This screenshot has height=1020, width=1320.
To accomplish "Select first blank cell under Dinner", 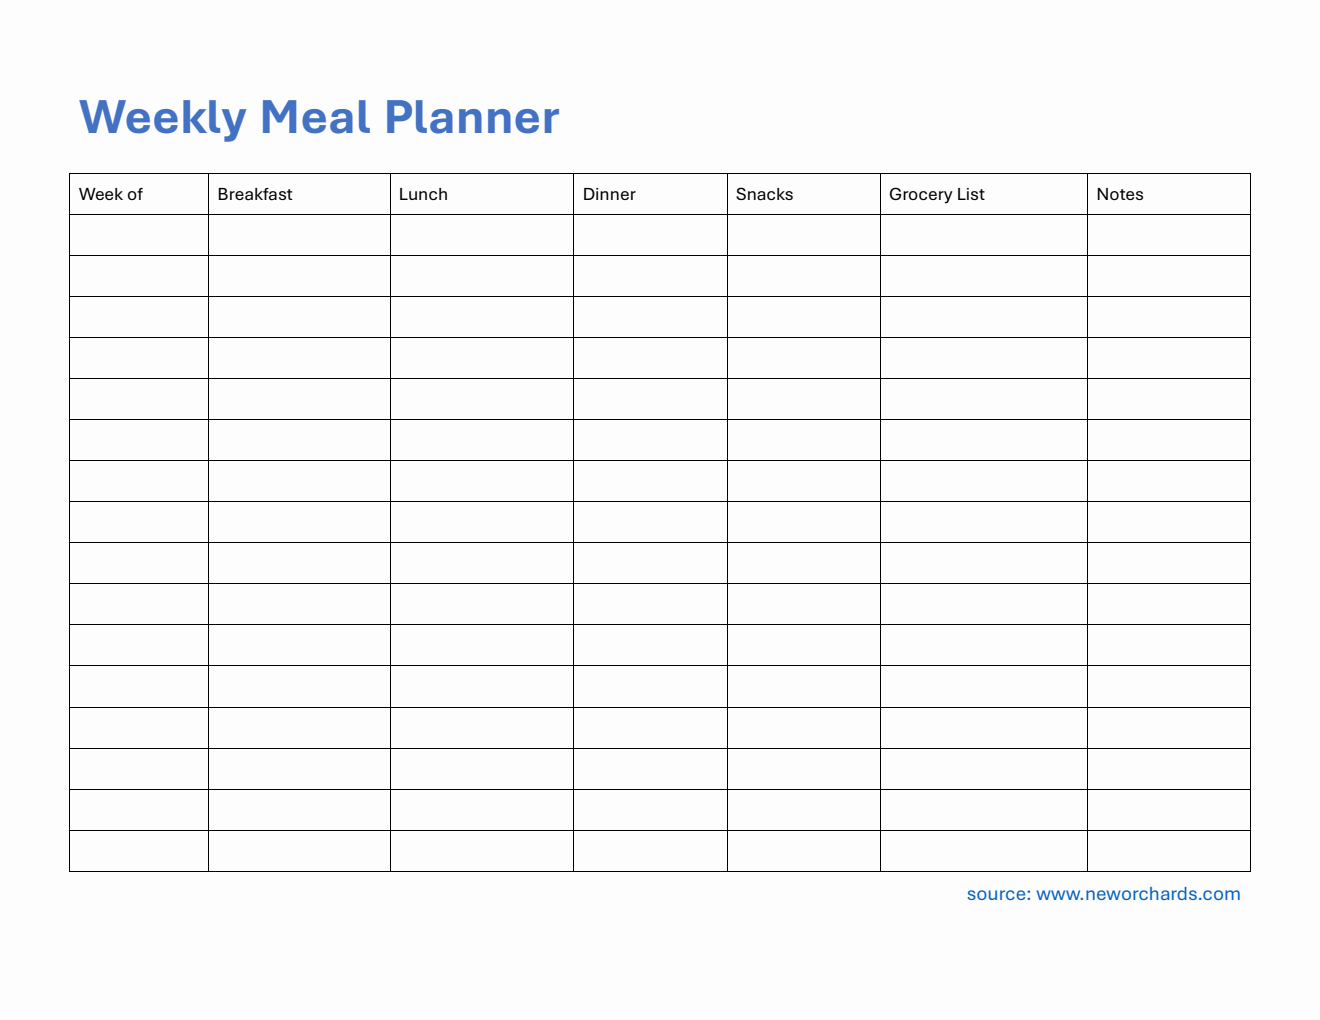I will (x=650, y=235).
